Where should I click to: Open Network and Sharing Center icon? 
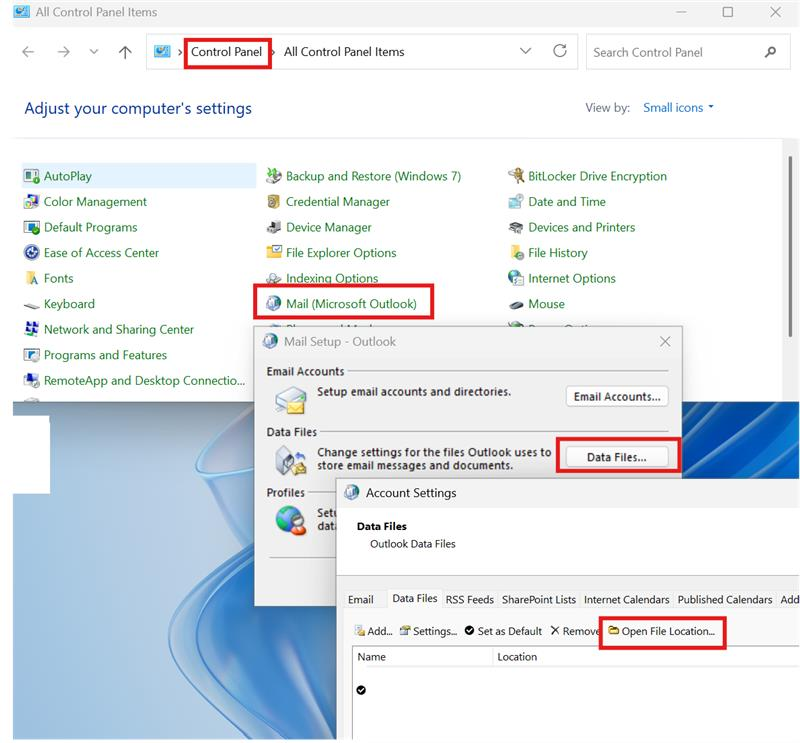(x=32, y=329)
